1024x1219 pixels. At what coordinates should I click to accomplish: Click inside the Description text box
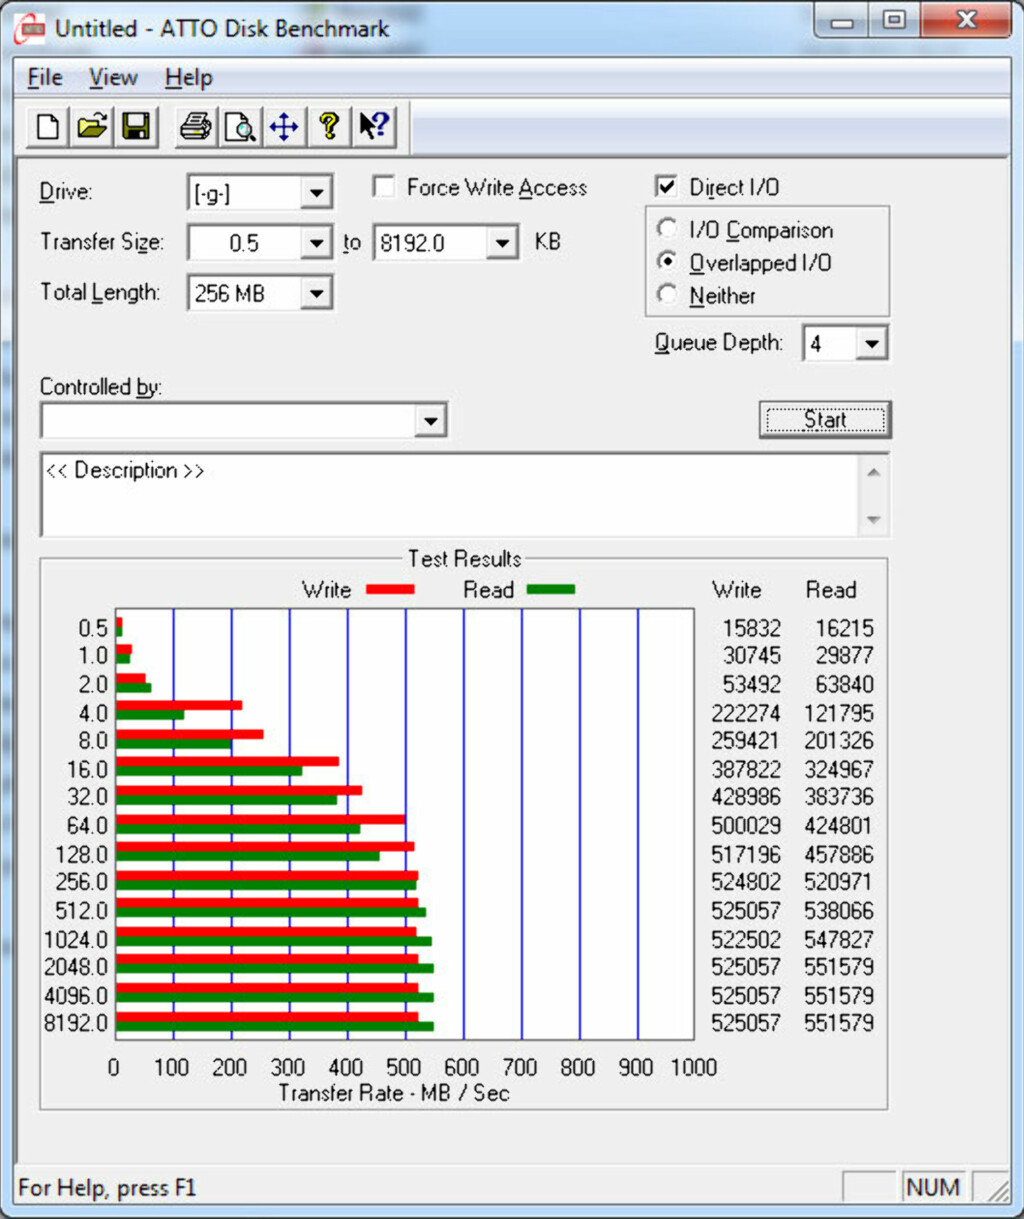pyautogui.click(x=450, y=494)
